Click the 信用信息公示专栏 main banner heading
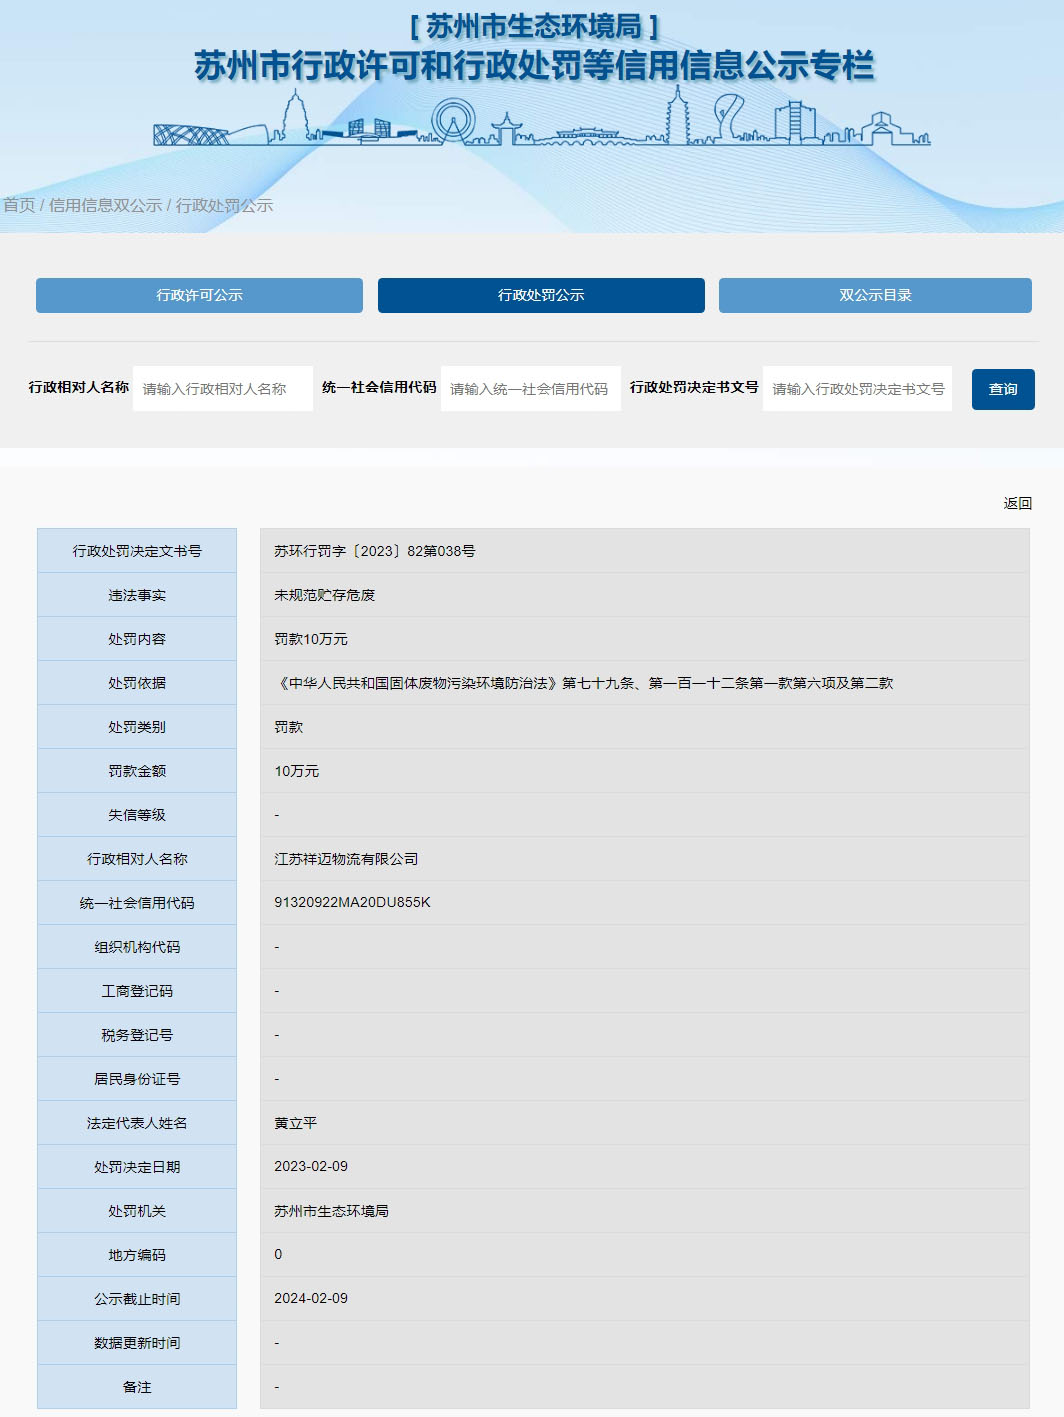Image resolution: width=1064 pixels, height=1417 pixels. click(534, 66)
